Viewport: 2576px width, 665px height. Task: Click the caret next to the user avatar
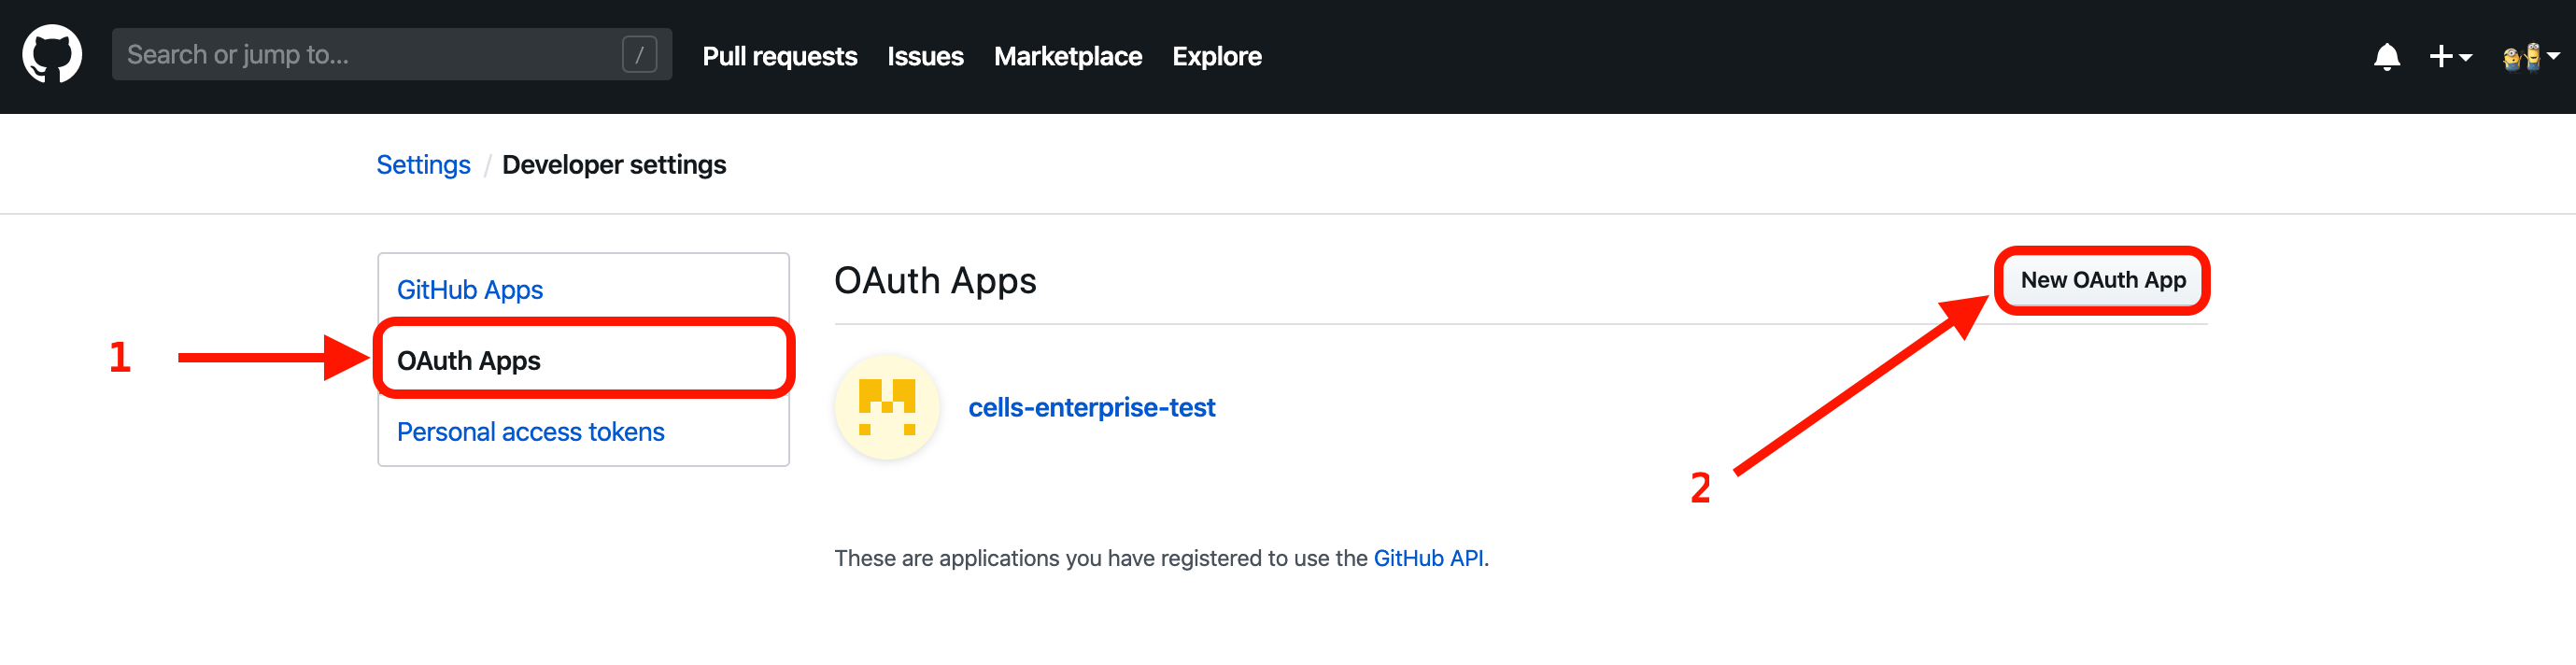click(2553, 56)
